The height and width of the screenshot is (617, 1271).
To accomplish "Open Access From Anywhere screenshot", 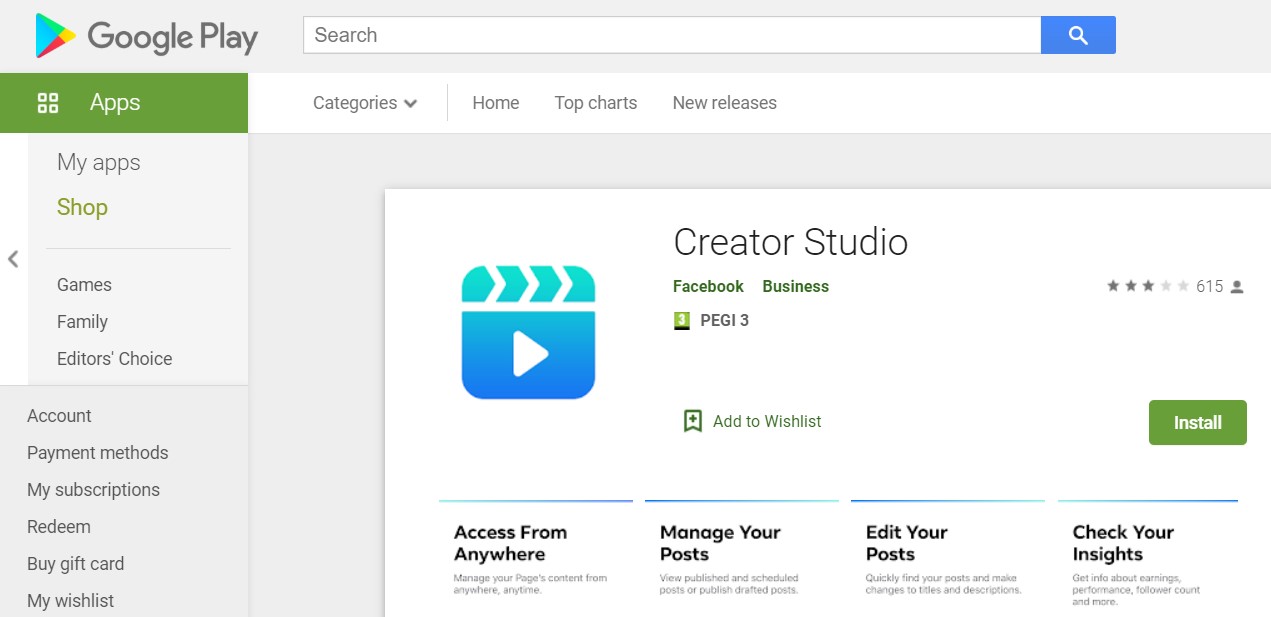I will (536, 556).
